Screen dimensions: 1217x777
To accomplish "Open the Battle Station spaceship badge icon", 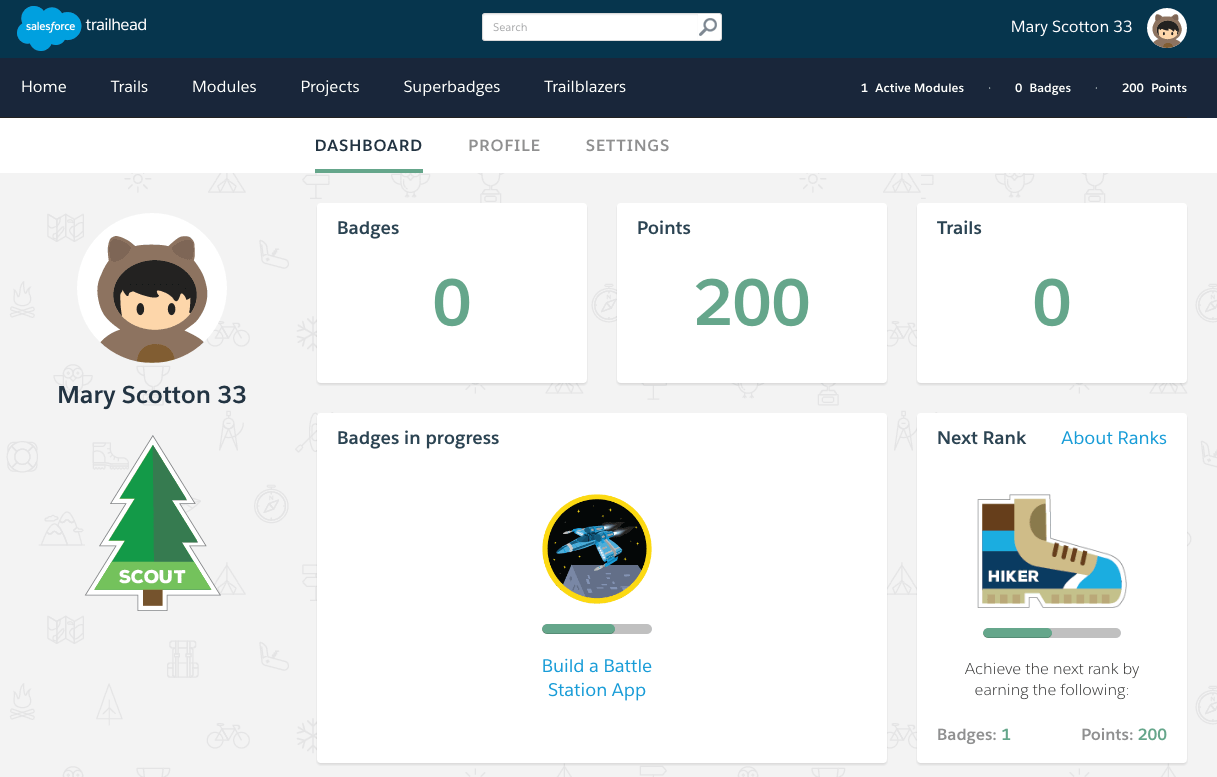I will pyautogui.click(x=597, y=548).
